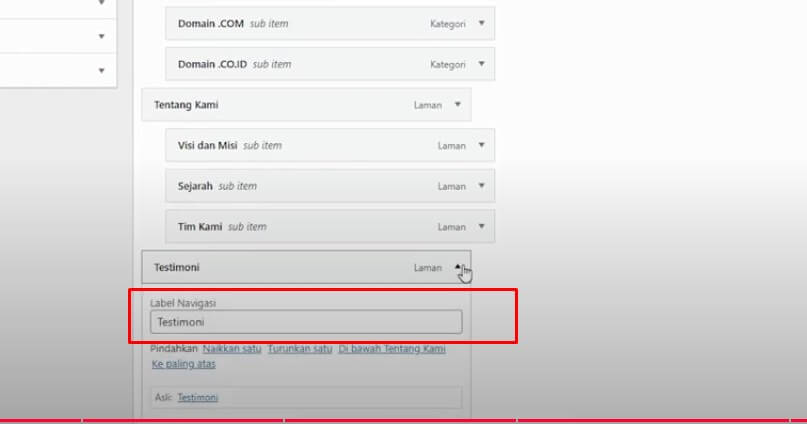Select the Domain .COM item title
Viewport: 807px width, 424px height.
(x=210, y=24)
